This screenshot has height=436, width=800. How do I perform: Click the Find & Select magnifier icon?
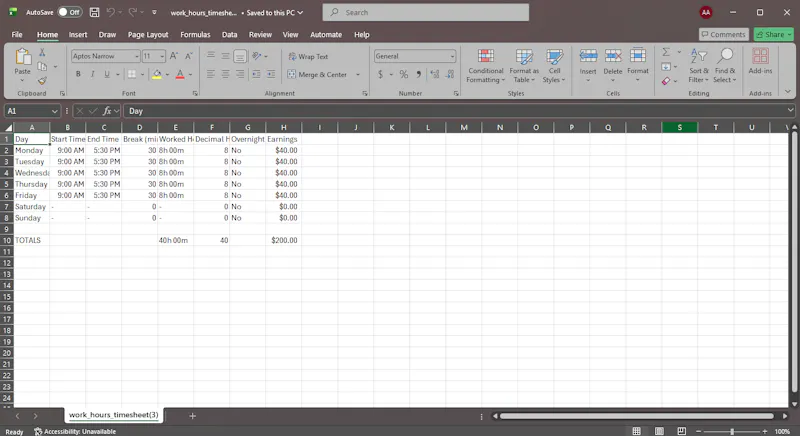point(725,56)
